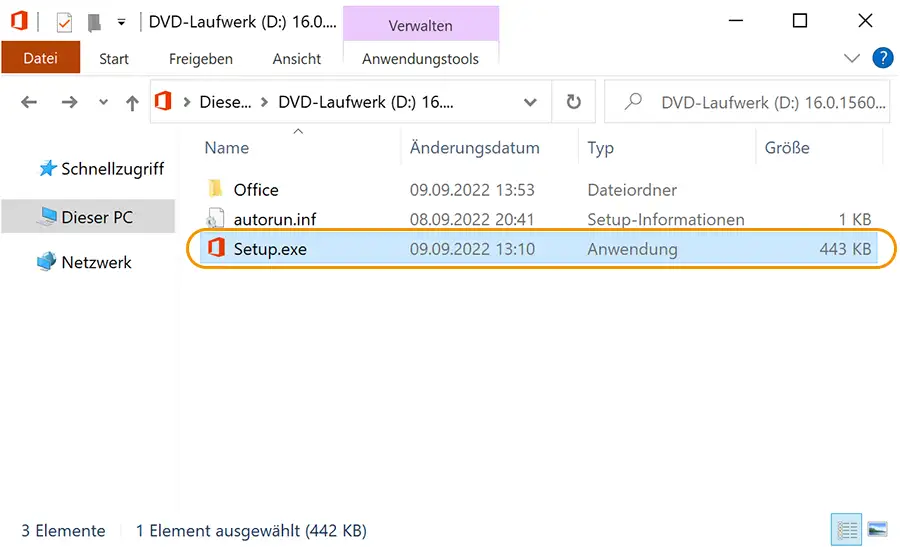
Task: Open the Anwendungstools ribbon tab
Action: 420,59
